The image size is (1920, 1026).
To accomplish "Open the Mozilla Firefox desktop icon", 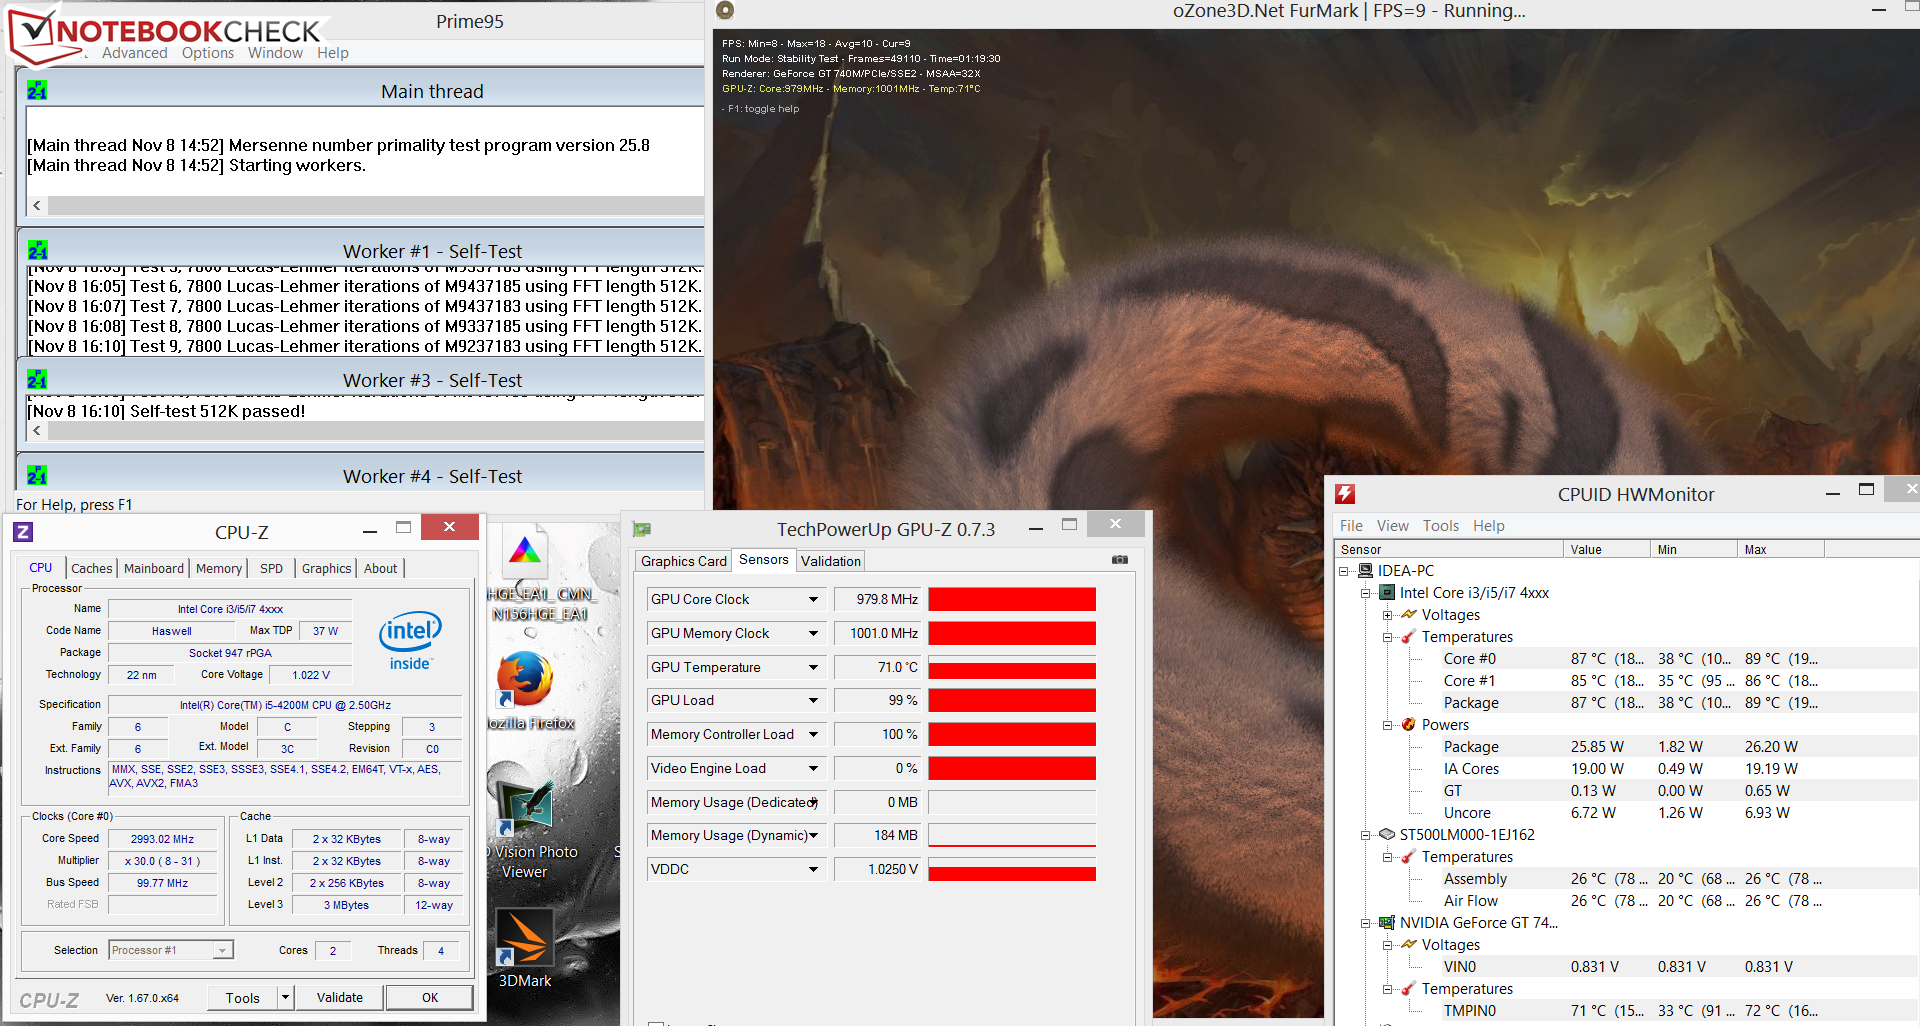I will (525, 680).
